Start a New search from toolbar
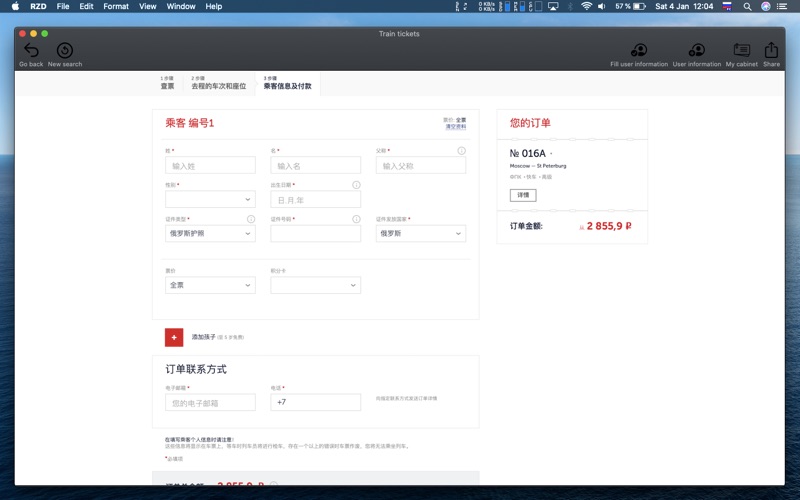 point(65,50)
